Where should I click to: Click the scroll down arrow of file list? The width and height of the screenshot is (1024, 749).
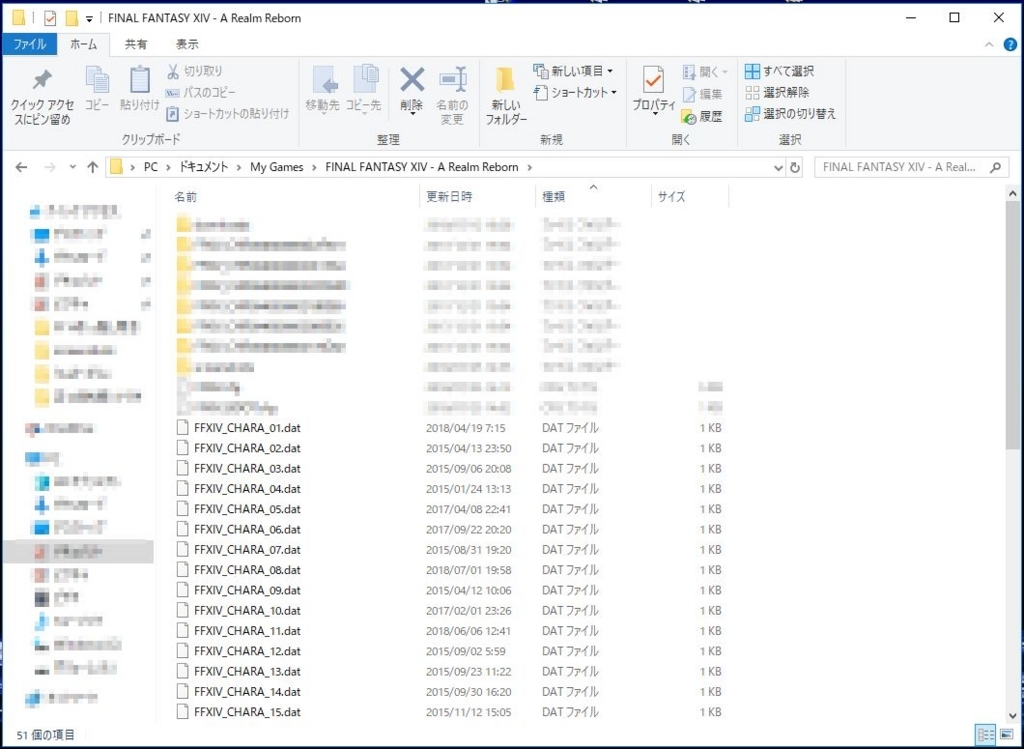point(1012,716)
